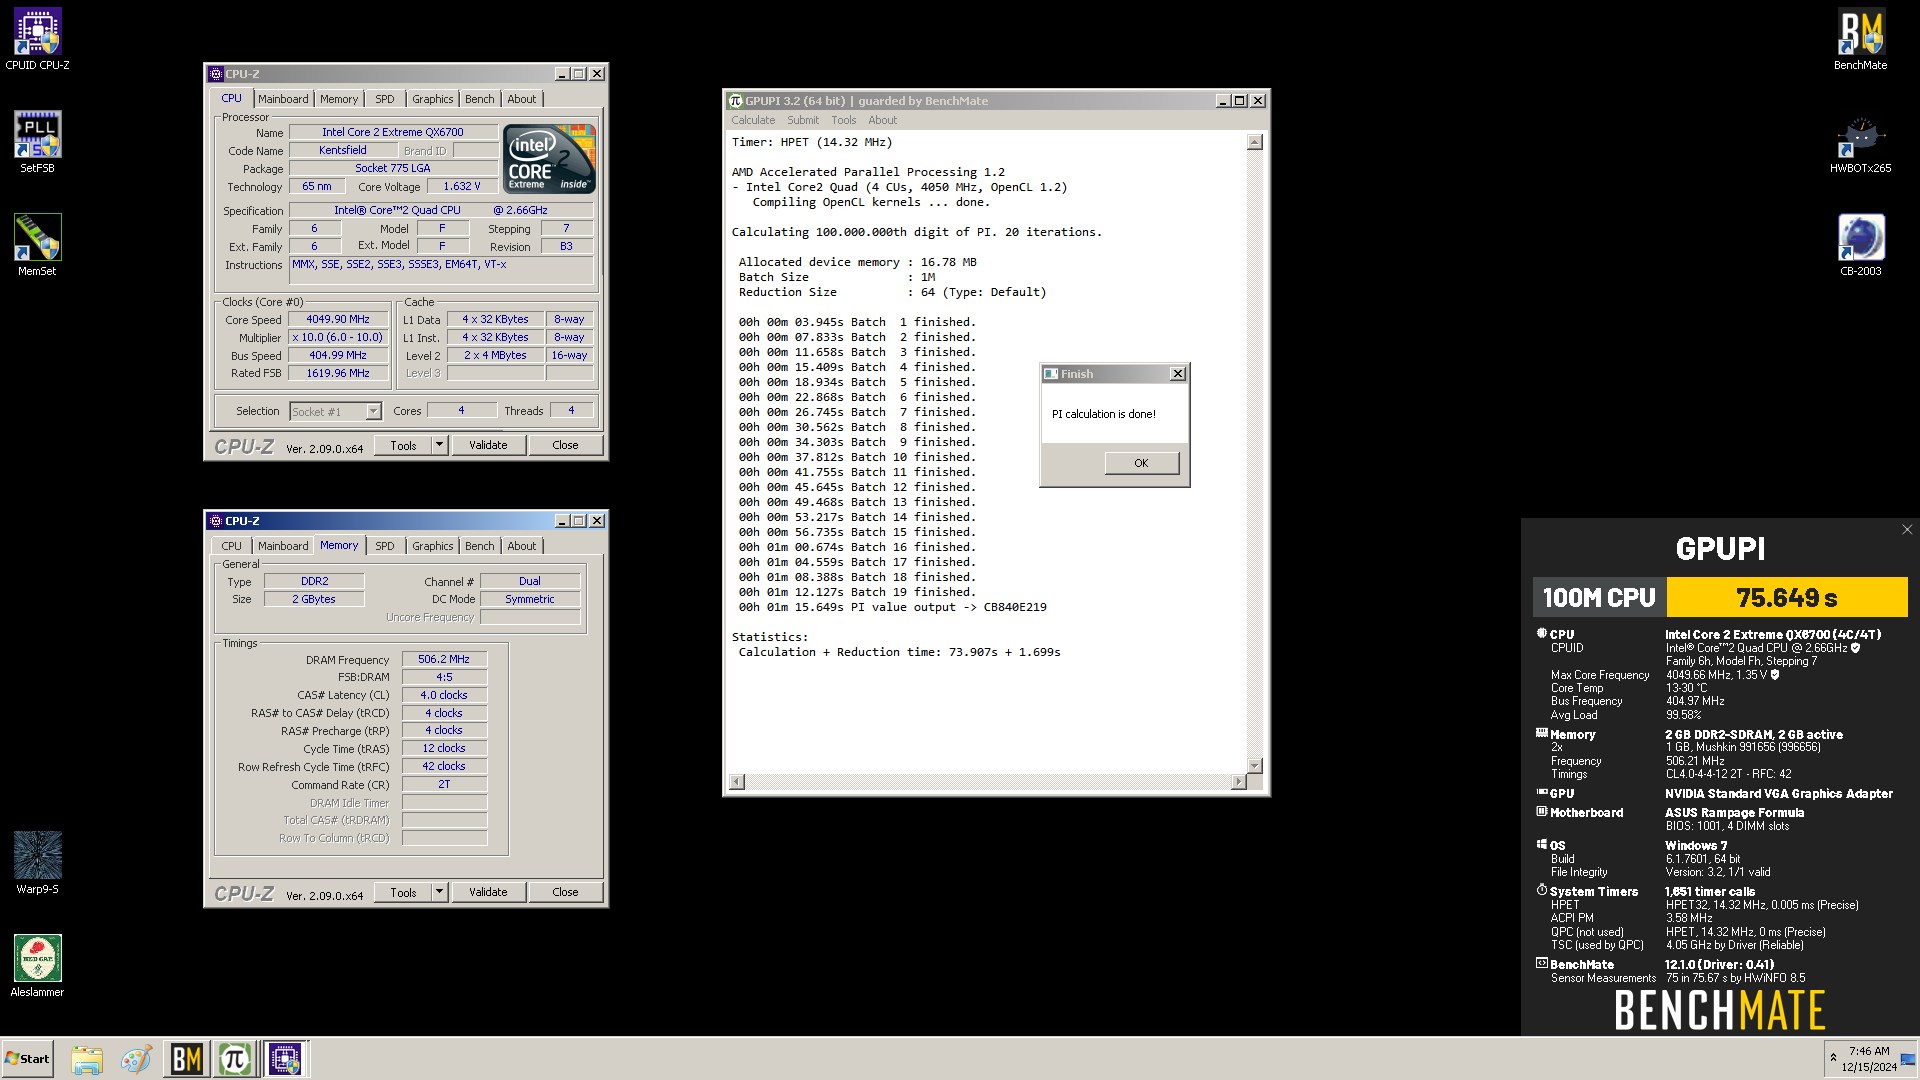Open Tools dropdown arrow in top CPU-Z
The height and width of the screenshot is (1080, 1920).
tap(439, 445)
